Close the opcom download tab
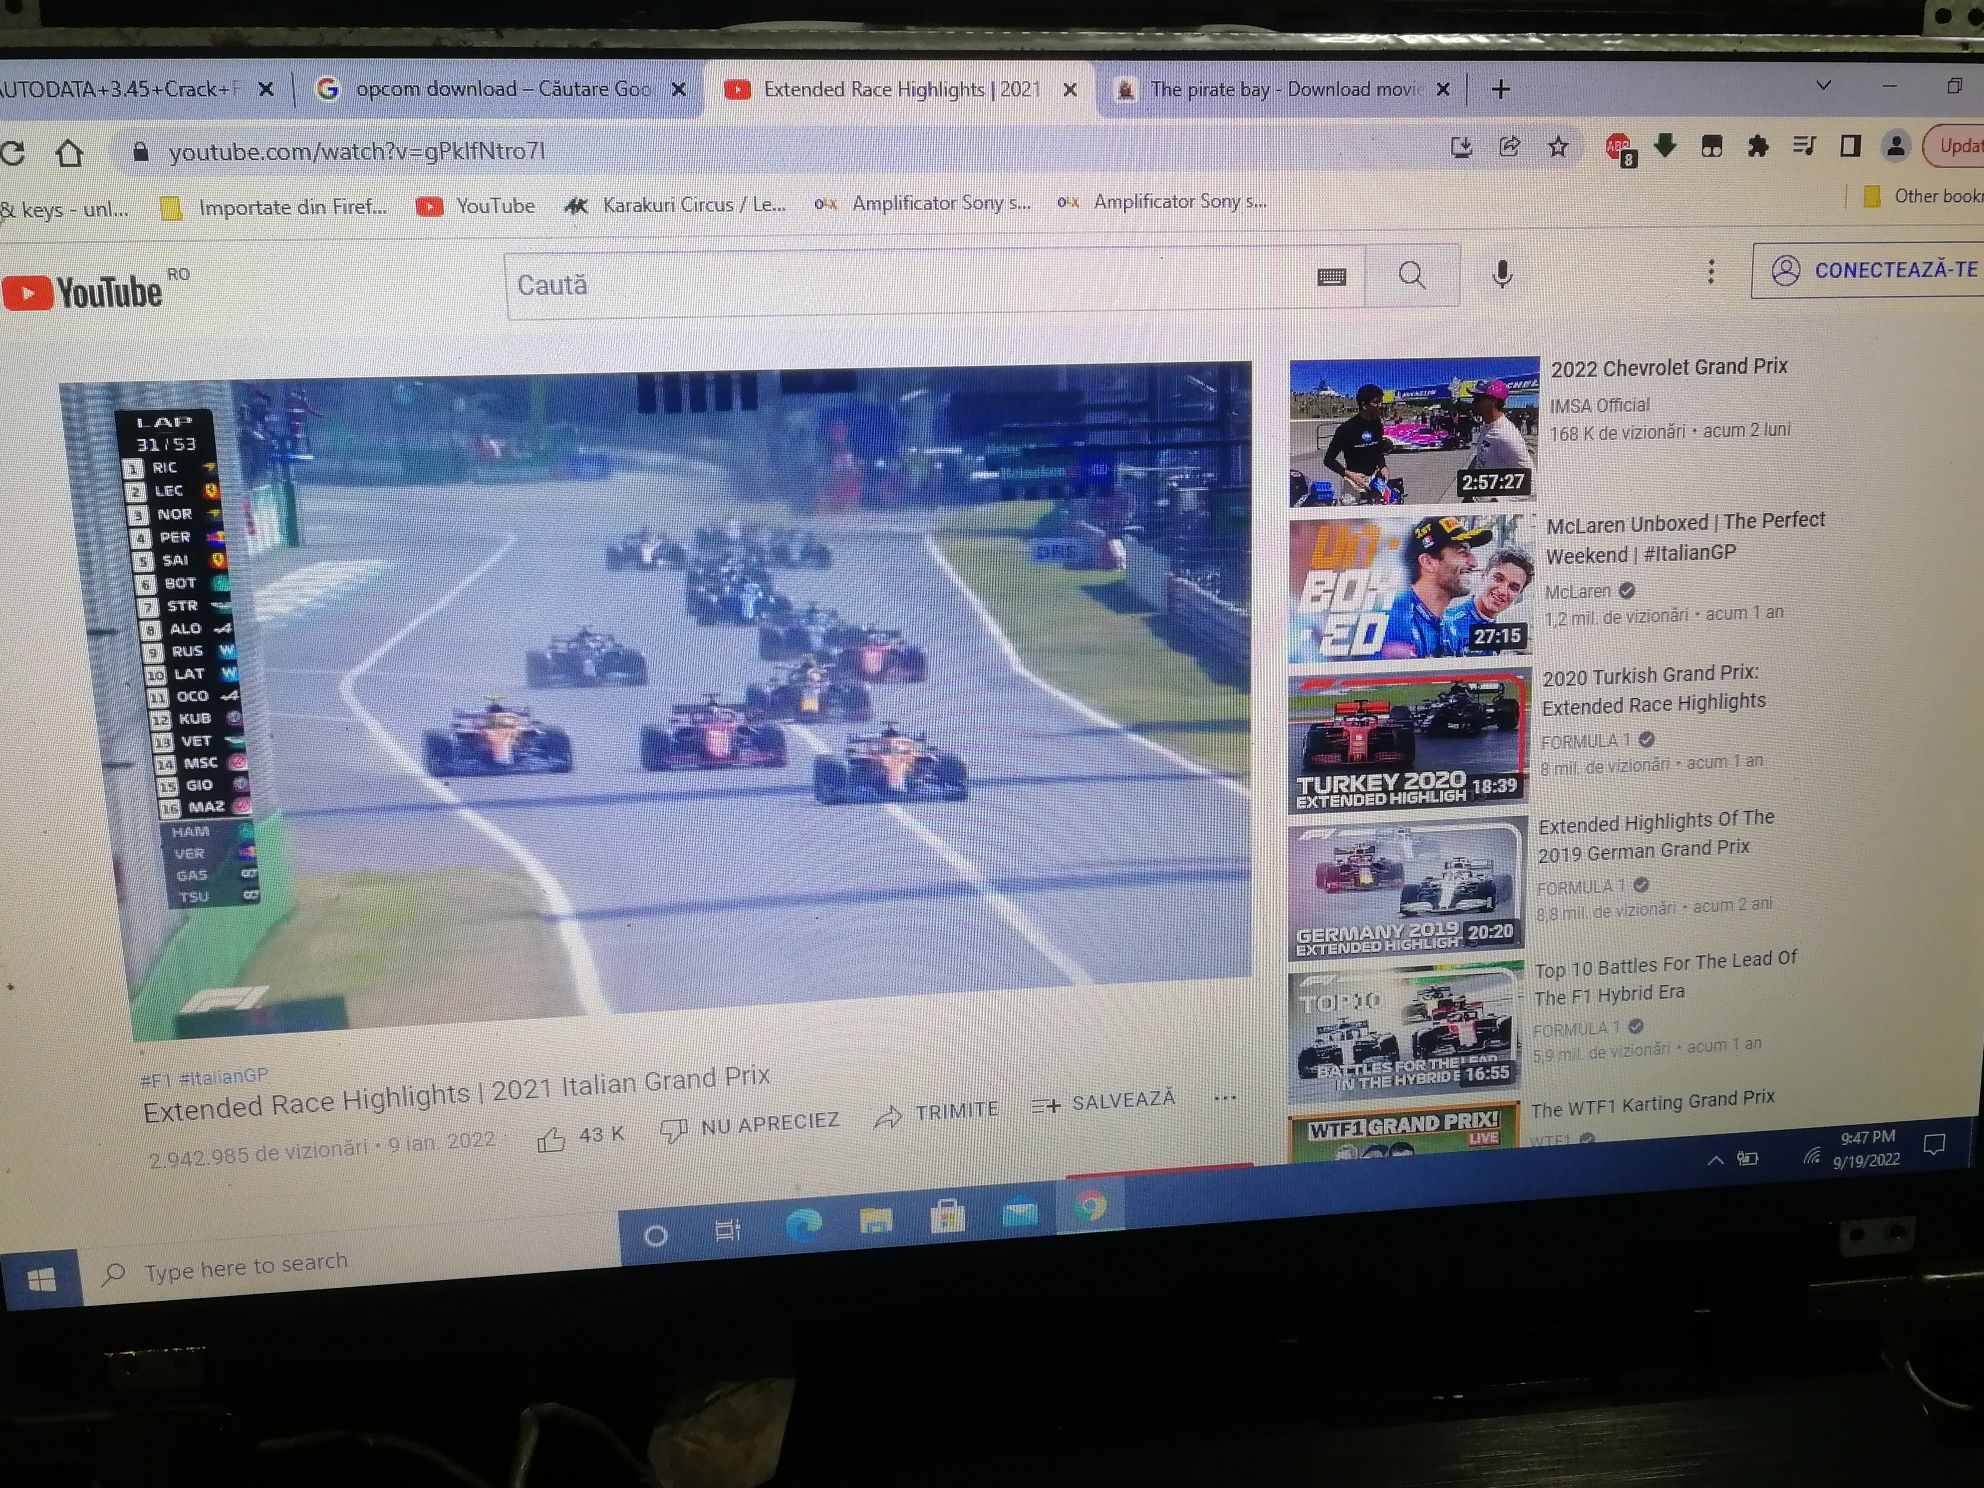 [679, 90]
